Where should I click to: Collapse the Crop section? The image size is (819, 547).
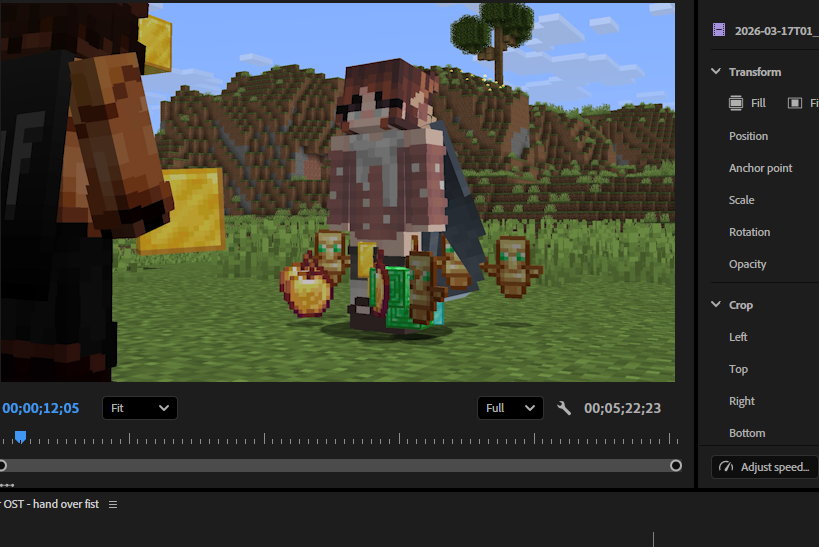(716, 304)
